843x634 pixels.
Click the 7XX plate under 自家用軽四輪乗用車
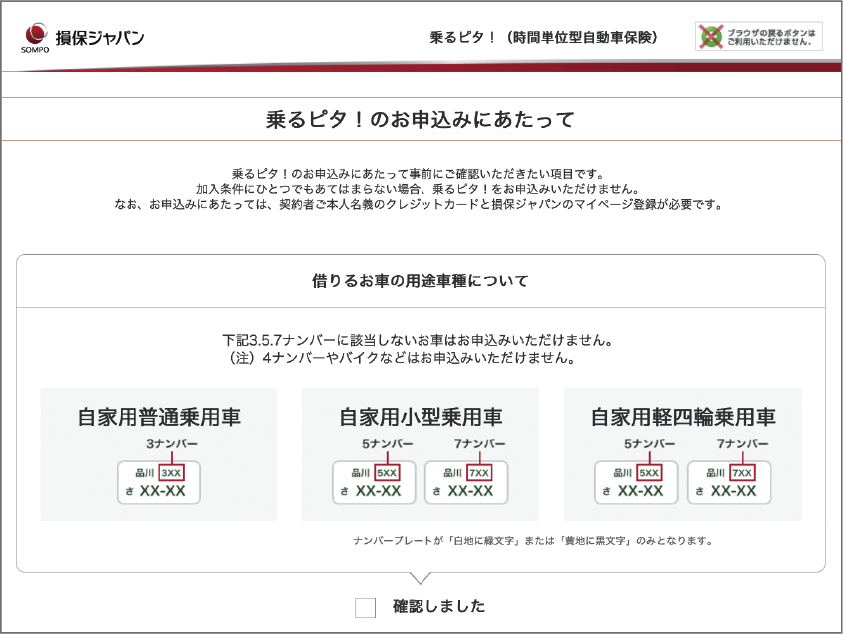tap(729, 482)
